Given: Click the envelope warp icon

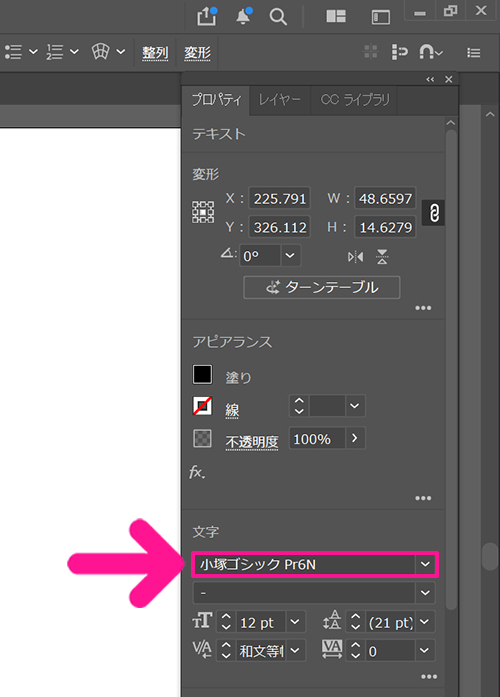Looking at the screenshot, I should [x=100, y=52].
